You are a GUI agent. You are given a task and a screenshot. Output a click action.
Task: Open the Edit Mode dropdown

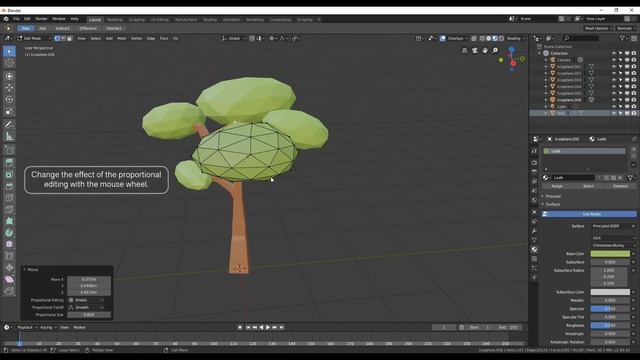(x=34, y=38)
